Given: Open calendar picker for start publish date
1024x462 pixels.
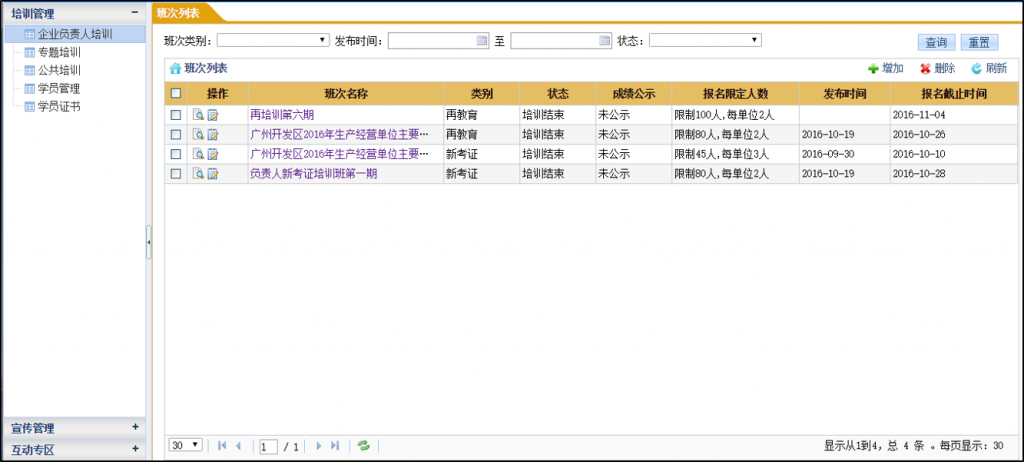Looking at the screenshot, I should (x=482, y=41).
